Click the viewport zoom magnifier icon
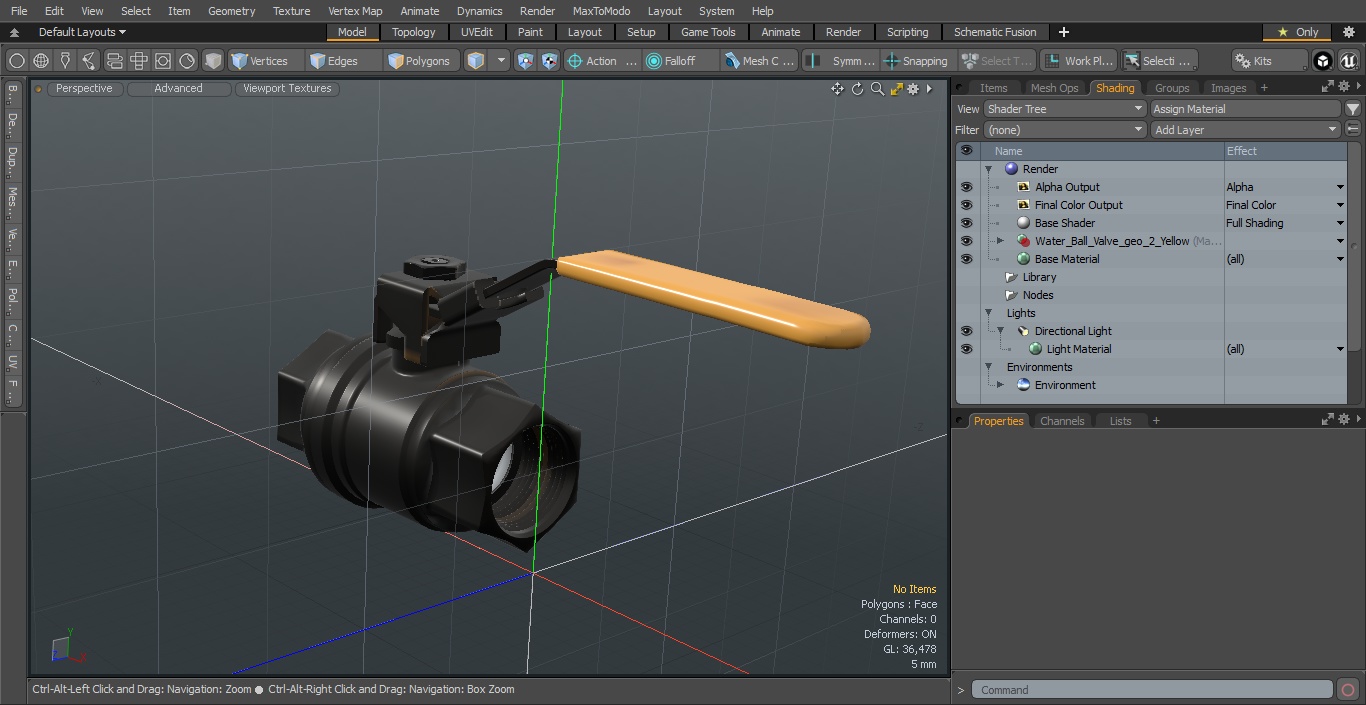This screenshot has height=705, width=1366. tap(877, 89)
